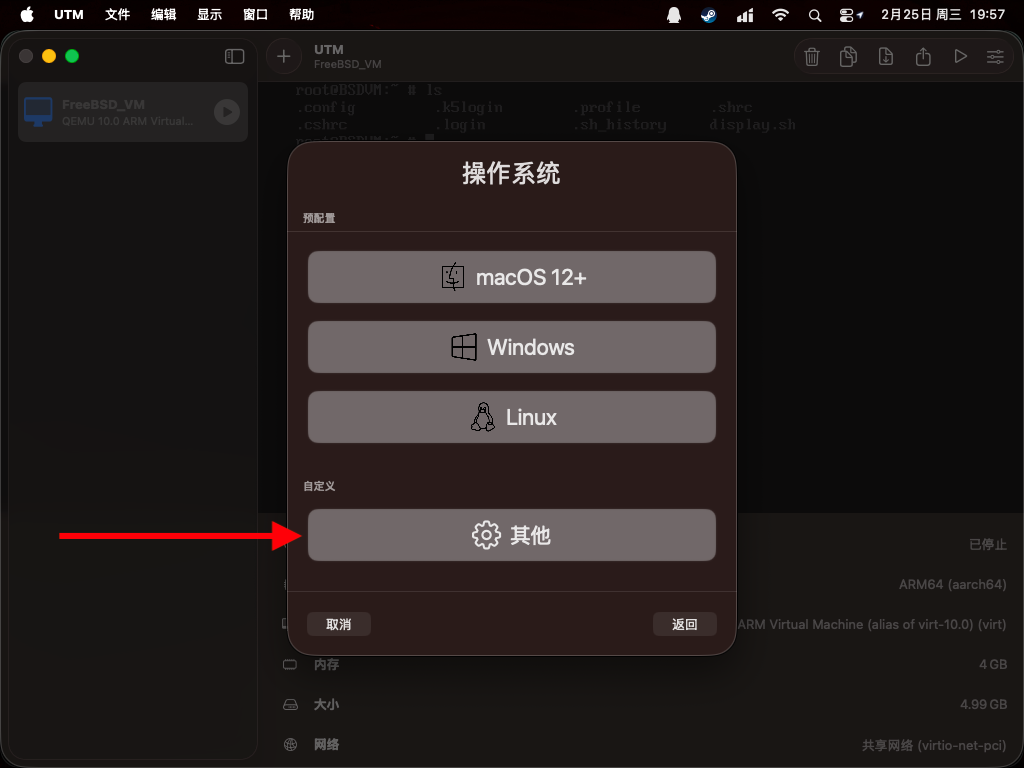Click the clone VM copy icon

point(848,57)
